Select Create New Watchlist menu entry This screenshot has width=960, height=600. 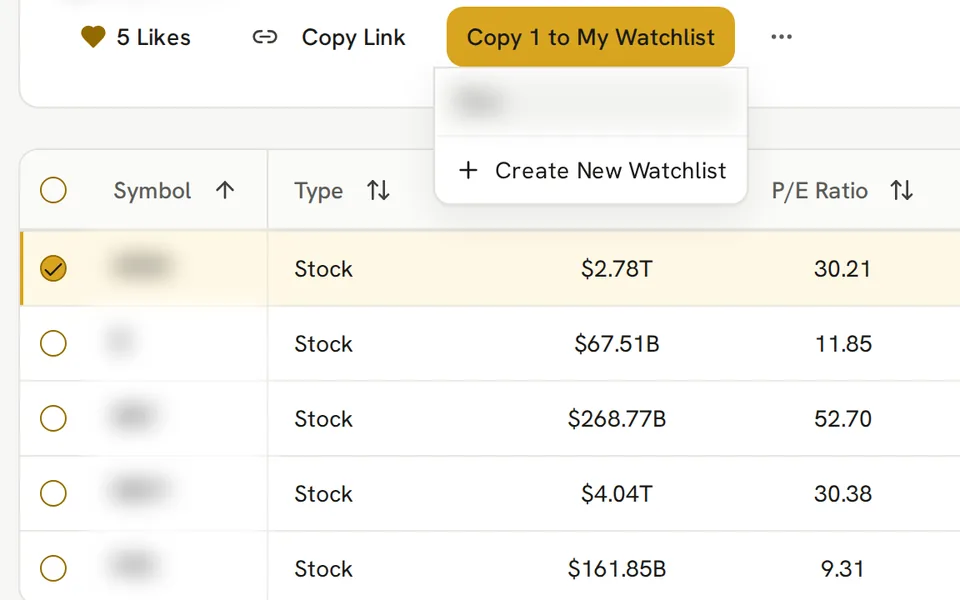(x=591, y=170)
